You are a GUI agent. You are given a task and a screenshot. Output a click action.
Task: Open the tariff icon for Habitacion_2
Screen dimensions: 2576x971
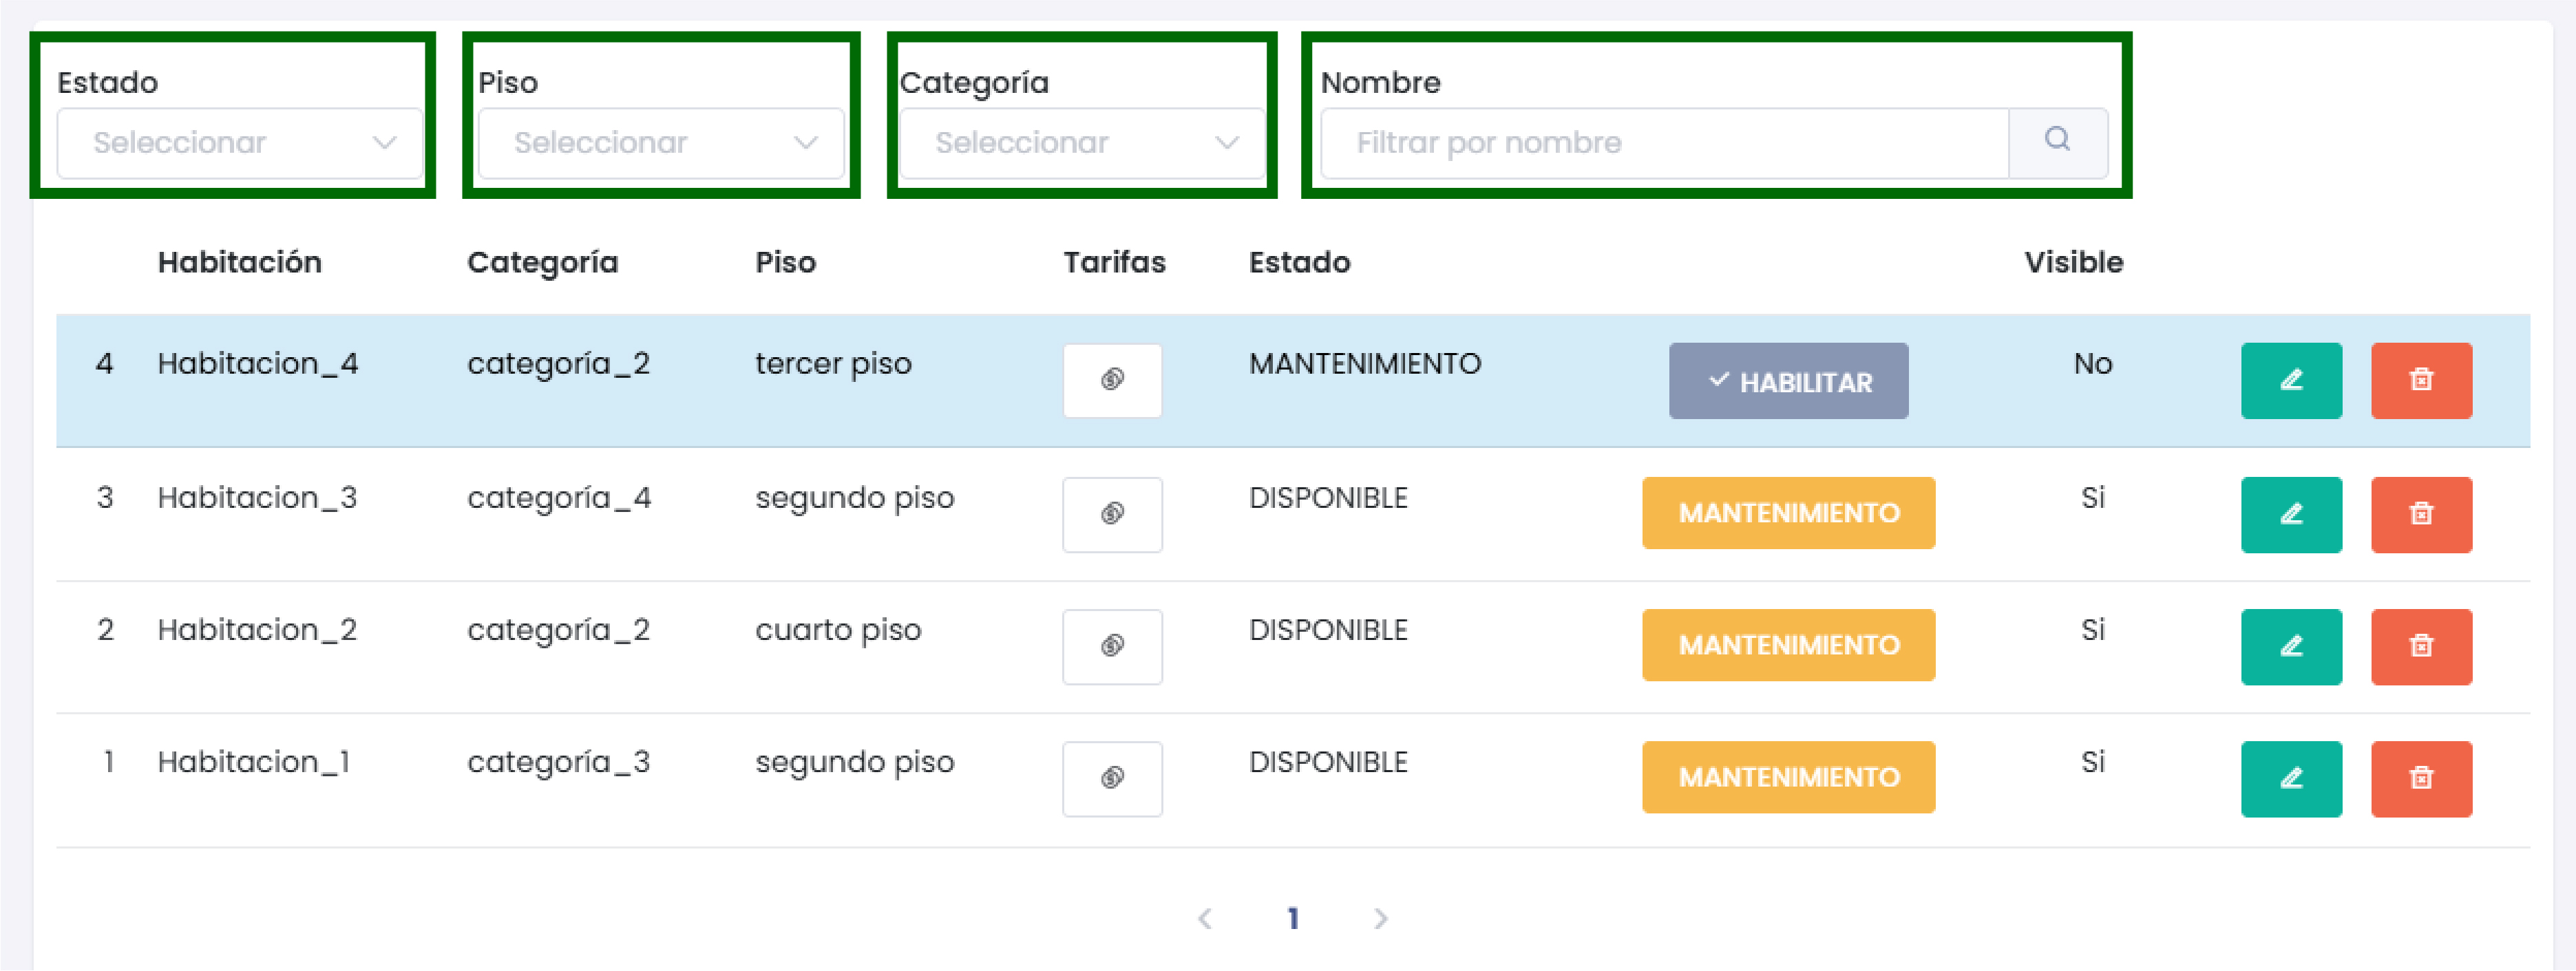(1112, 647)
